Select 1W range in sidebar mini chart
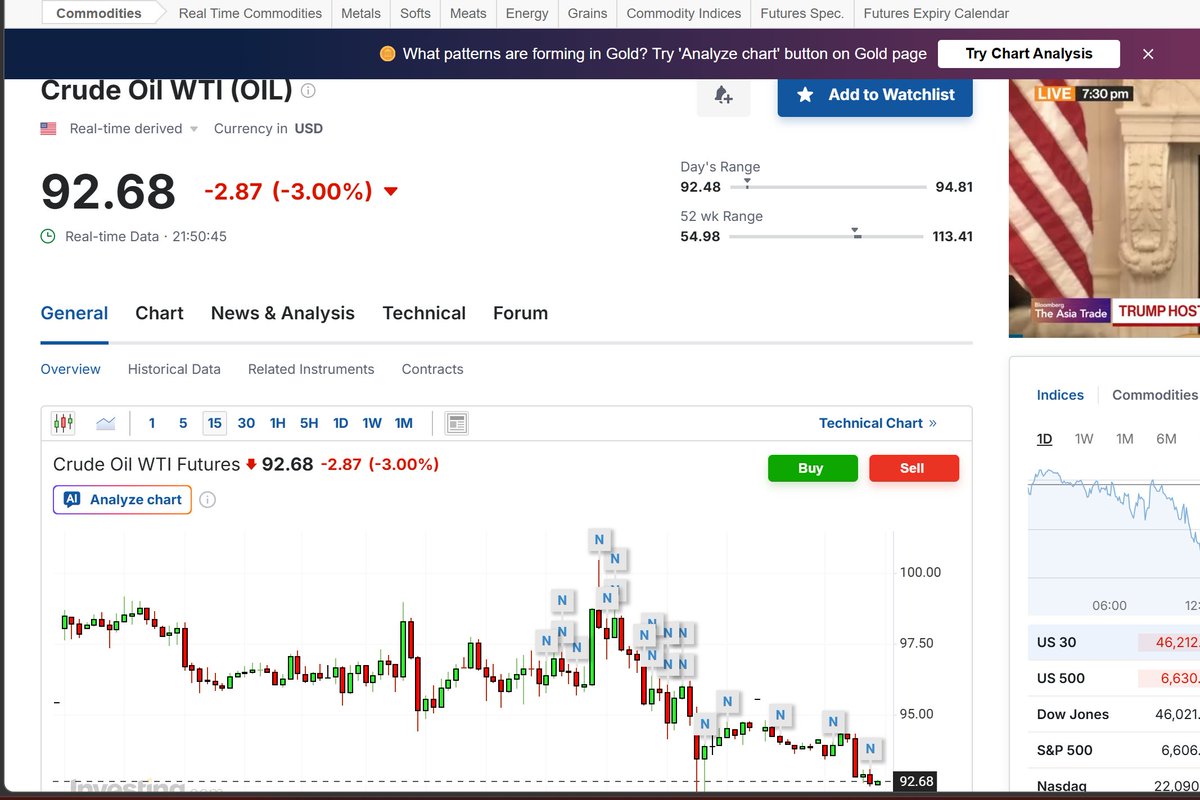 1084,439
